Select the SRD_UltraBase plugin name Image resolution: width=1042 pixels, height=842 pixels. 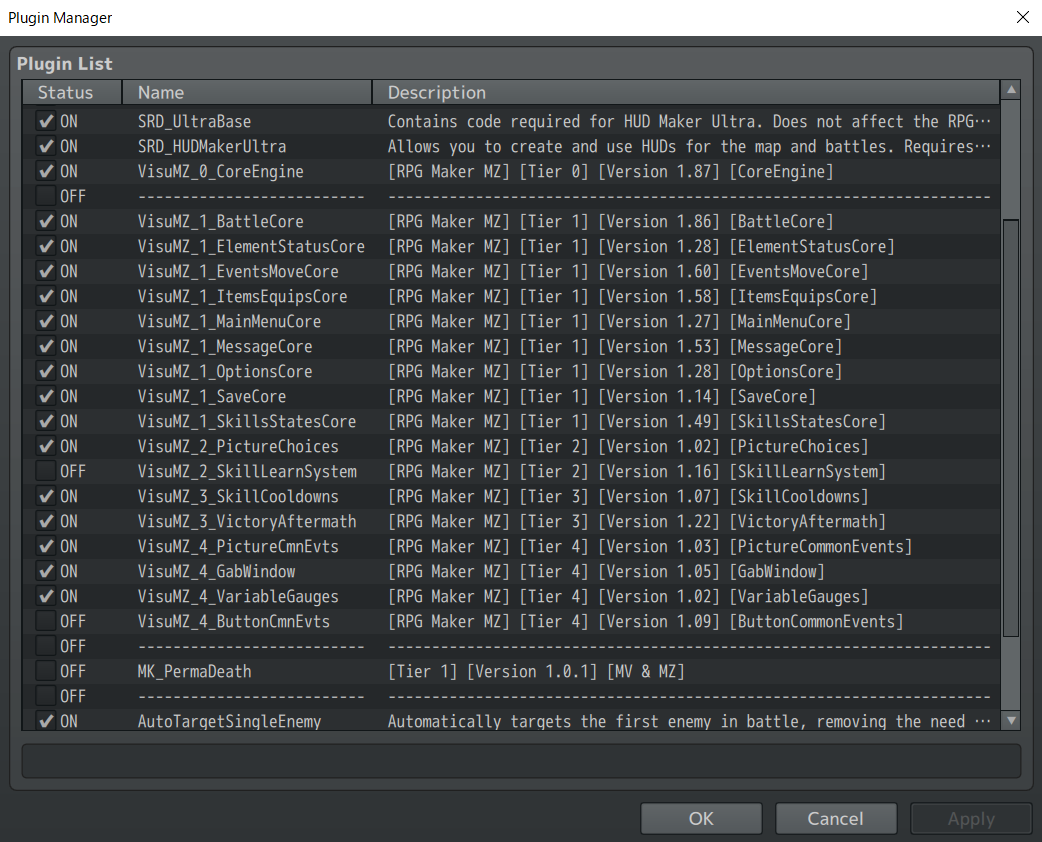pos(195,122)
